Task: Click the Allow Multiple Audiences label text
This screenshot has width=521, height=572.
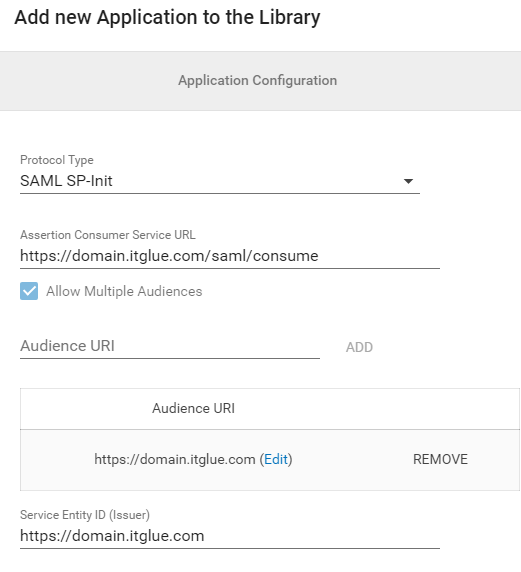Action: (124, 291)
